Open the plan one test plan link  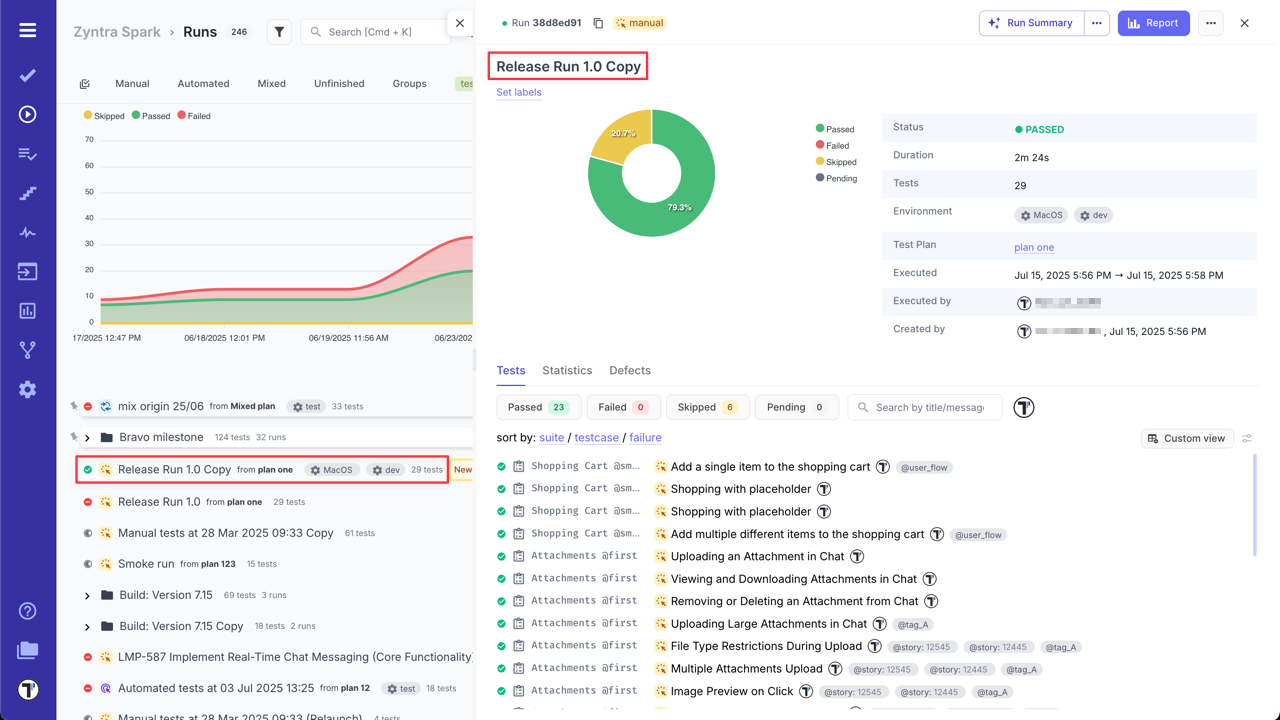click(x=1034, y=247)
